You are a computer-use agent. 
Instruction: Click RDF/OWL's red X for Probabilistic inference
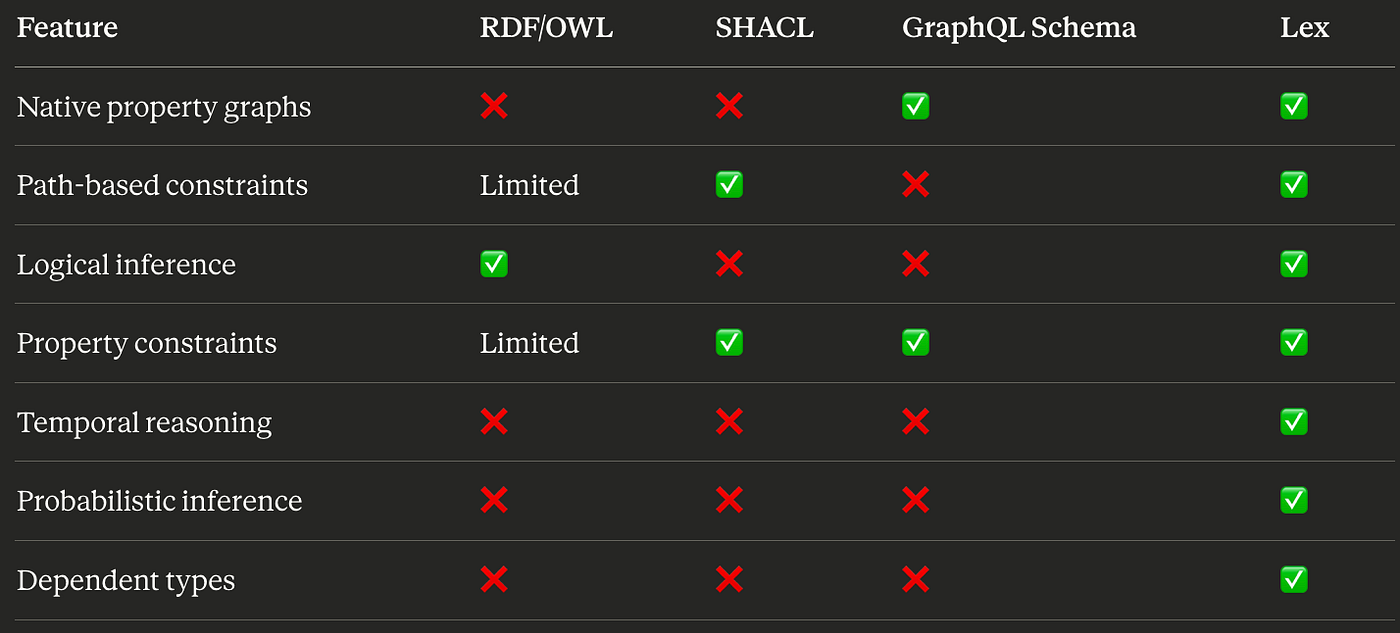(494, 501)
